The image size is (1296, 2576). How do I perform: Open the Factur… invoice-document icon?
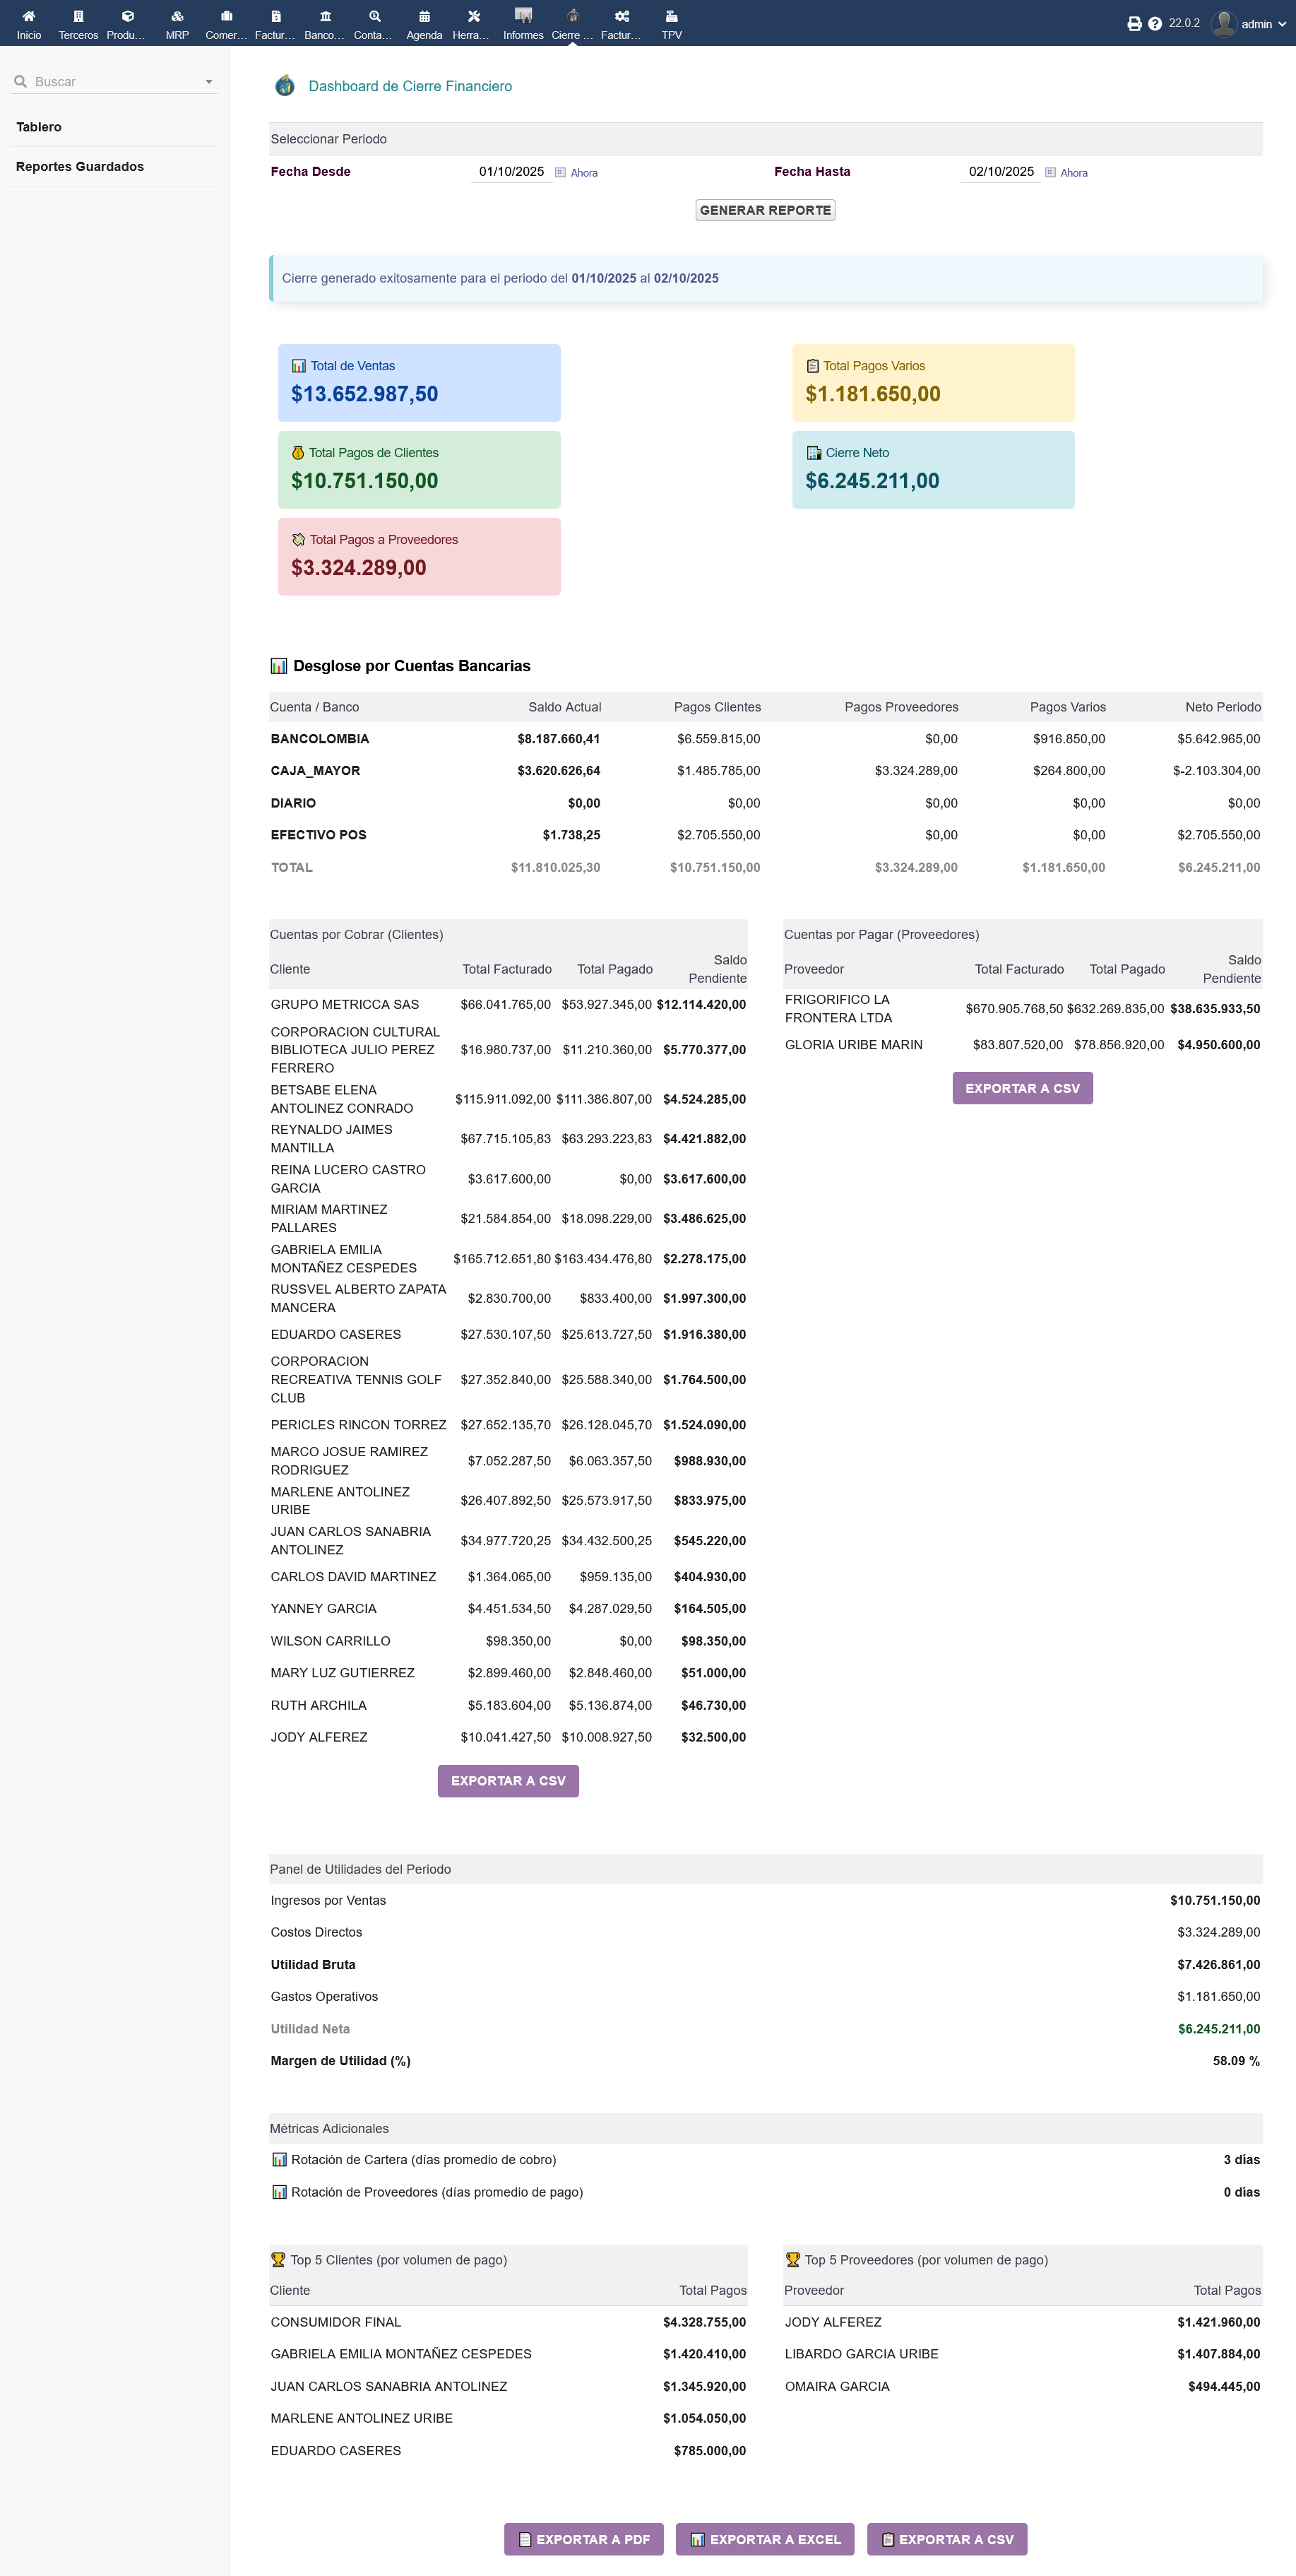276,16
